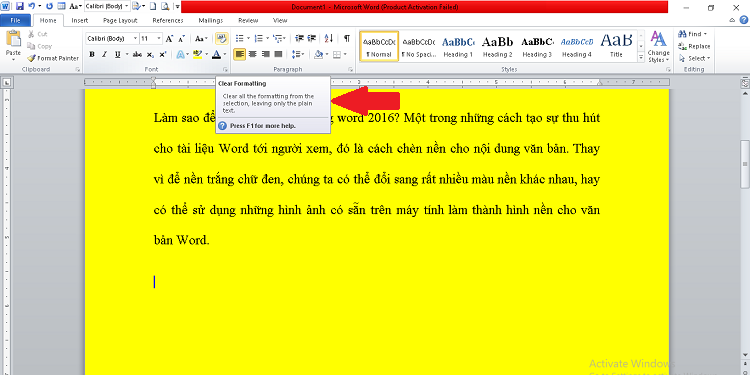Viewport: 750px width, 375px height.
Task: Toggle Subscript formatting
Action: point(150,55)
